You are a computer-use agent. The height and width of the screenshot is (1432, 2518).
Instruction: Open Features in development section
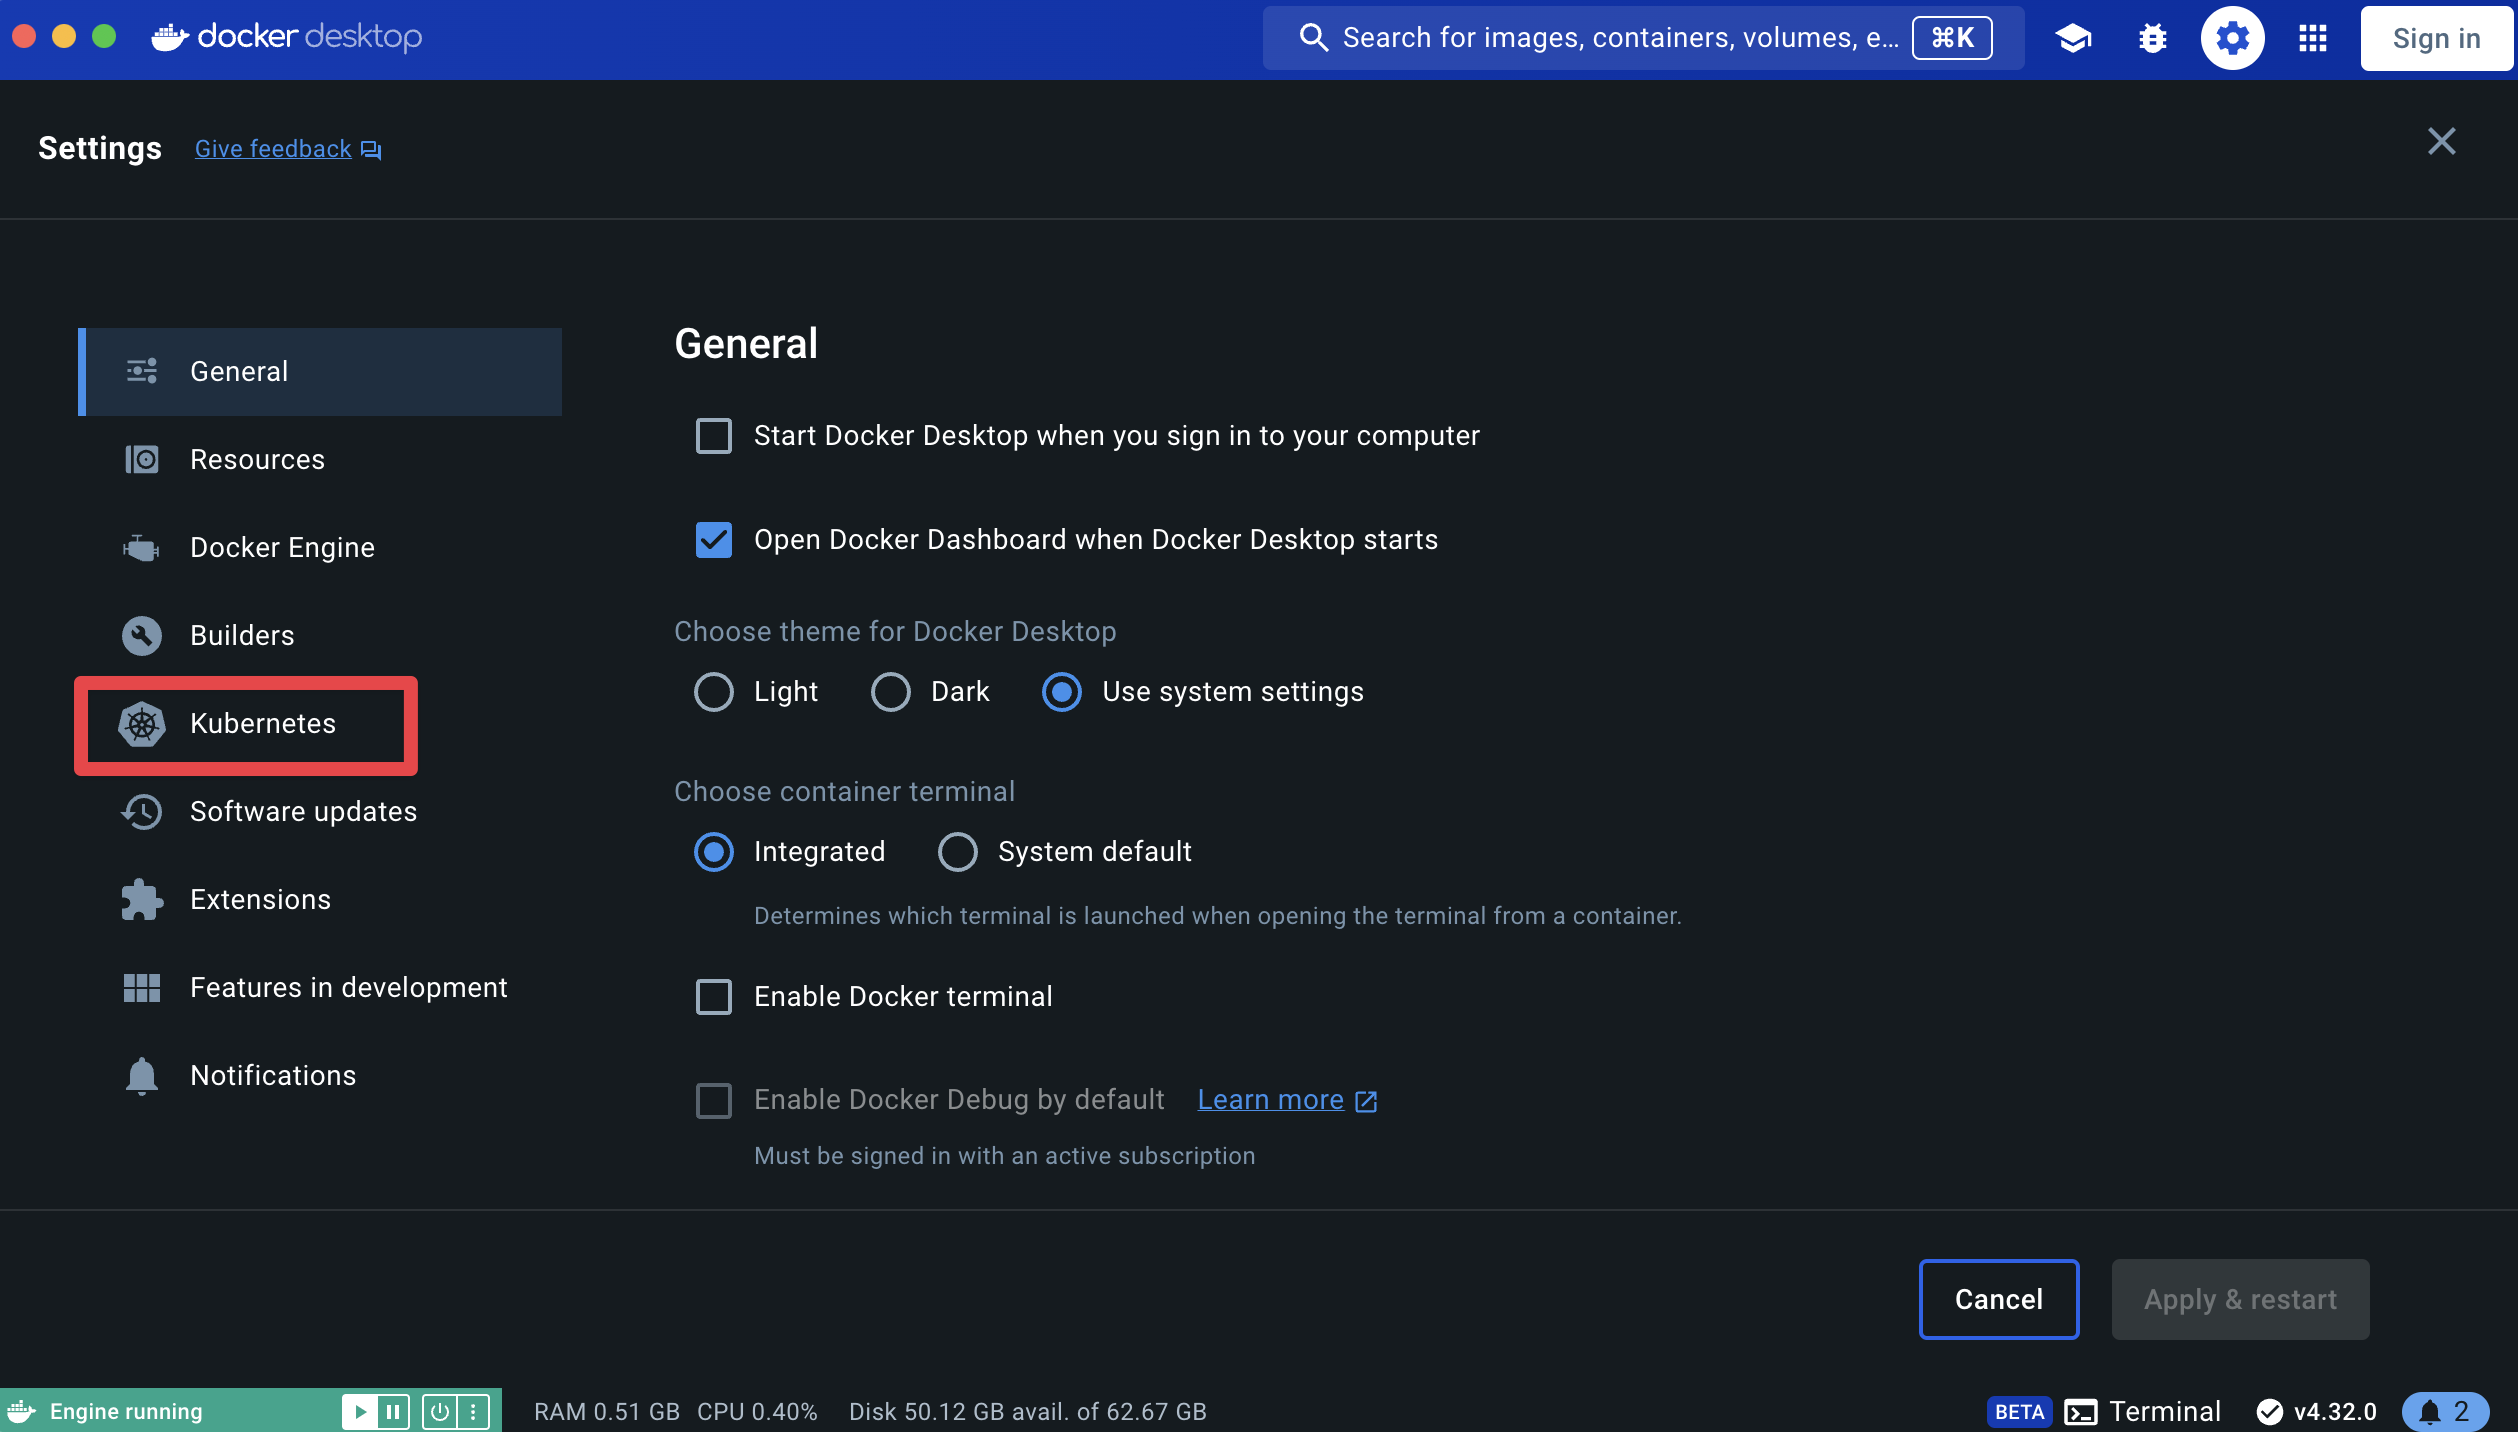point(320,987)
